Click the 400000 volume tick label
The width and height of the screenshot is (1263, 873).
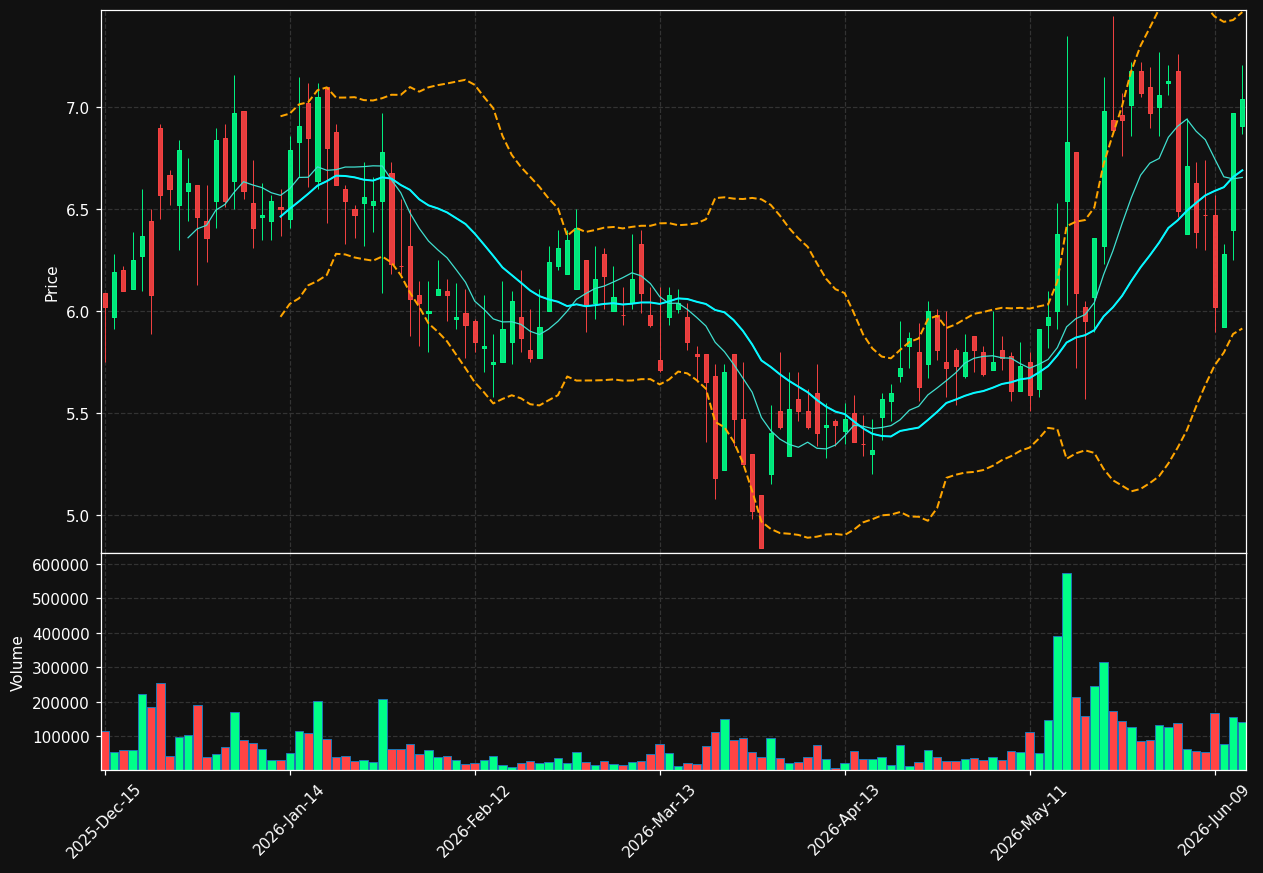point(63,634)
